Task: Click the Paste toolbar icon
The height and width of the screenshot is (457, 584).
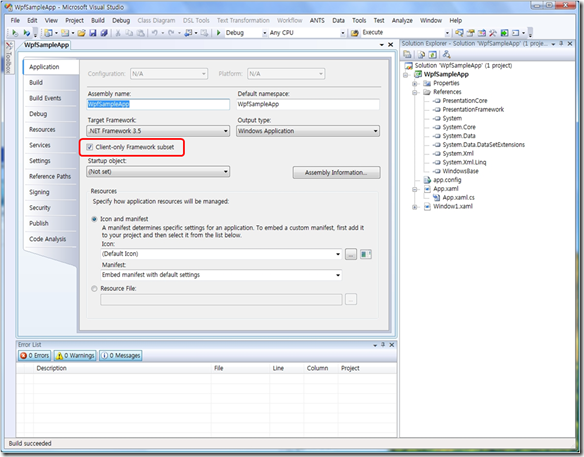Action: click(140, 33)
